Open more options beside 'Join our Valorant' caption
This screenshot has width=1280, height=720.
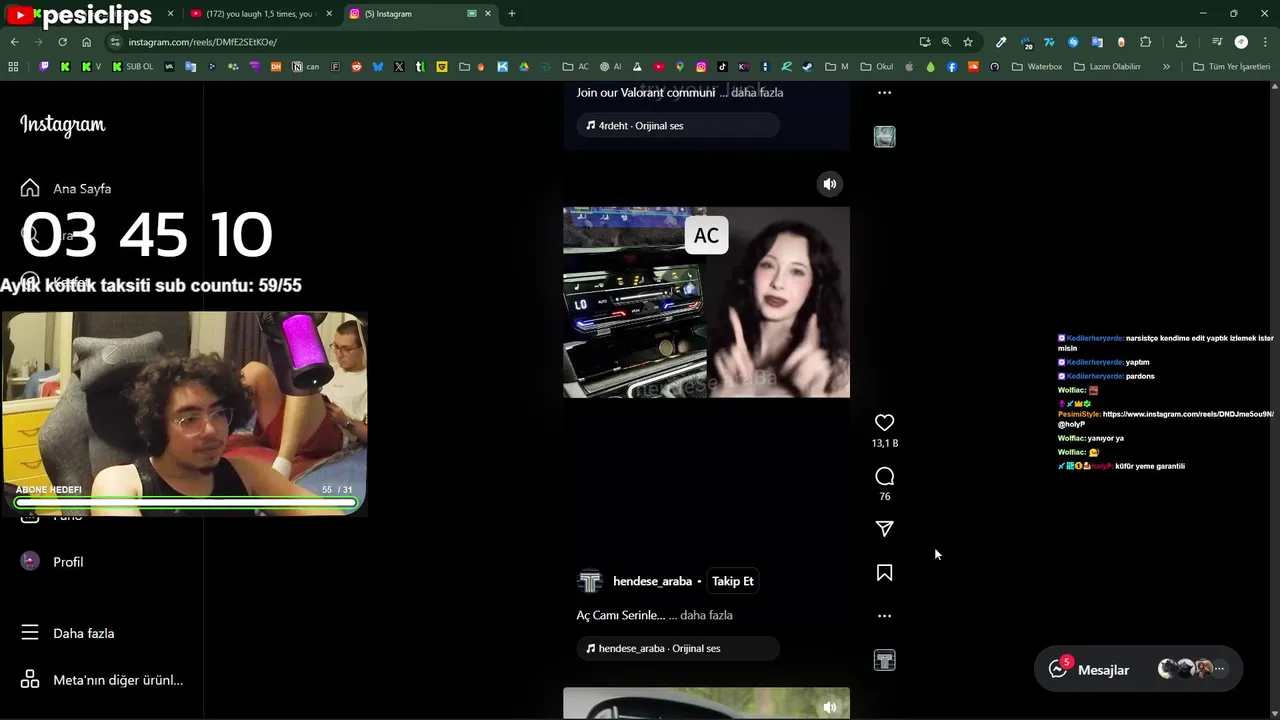pyautogui.click(x=884, y=92)
